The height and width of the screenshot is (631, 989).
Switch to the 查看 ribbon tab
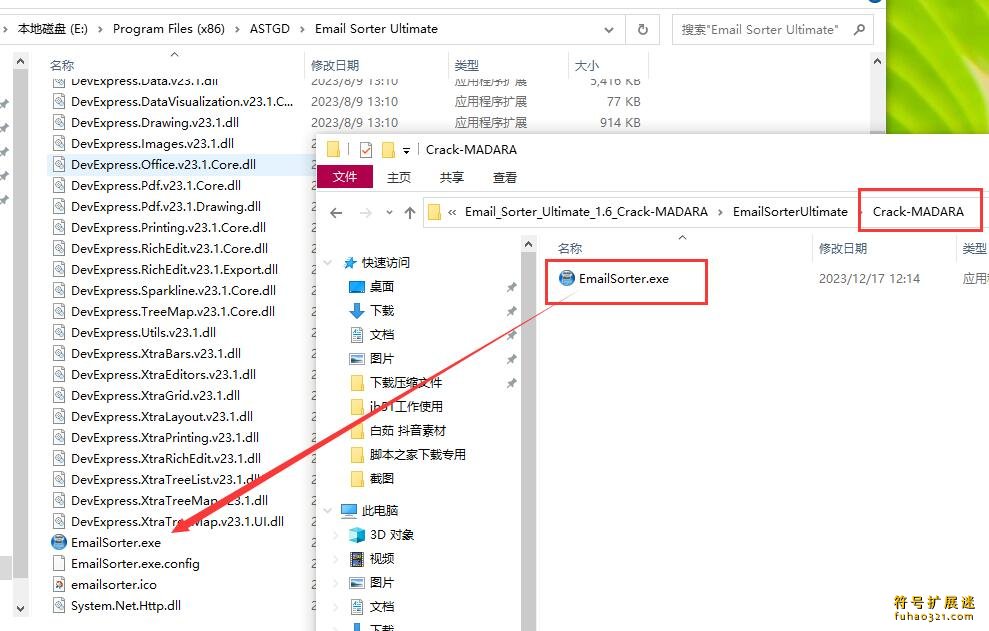(504, 177)
